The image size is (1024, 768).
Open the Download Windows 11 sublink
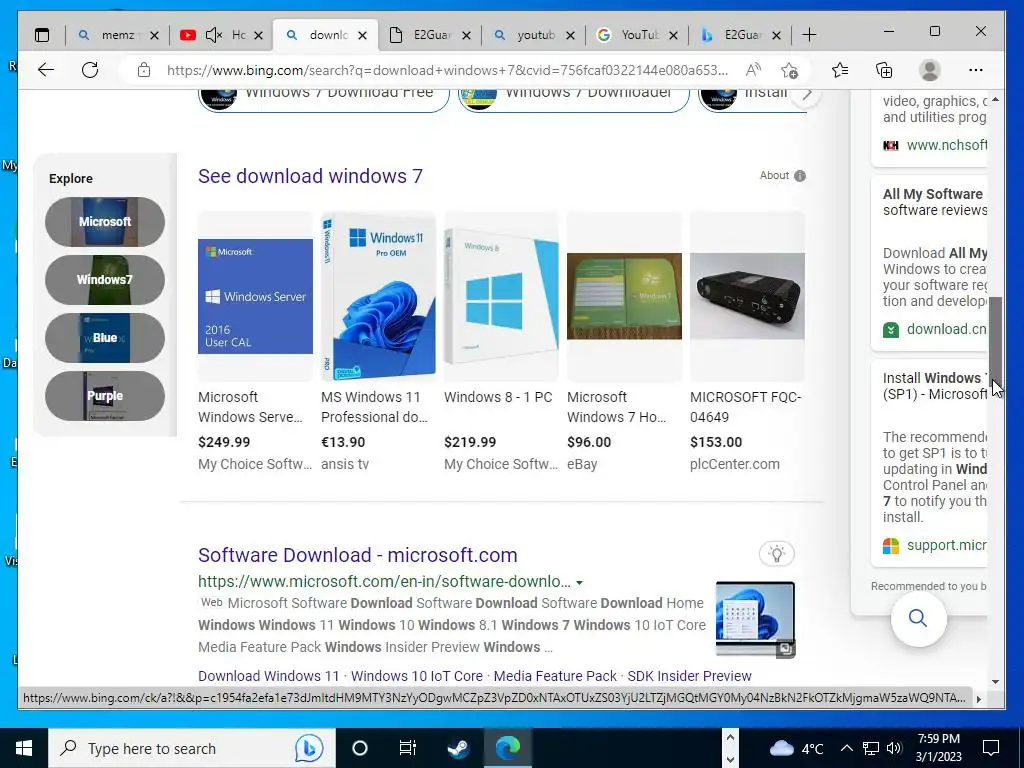pos(268,676)
